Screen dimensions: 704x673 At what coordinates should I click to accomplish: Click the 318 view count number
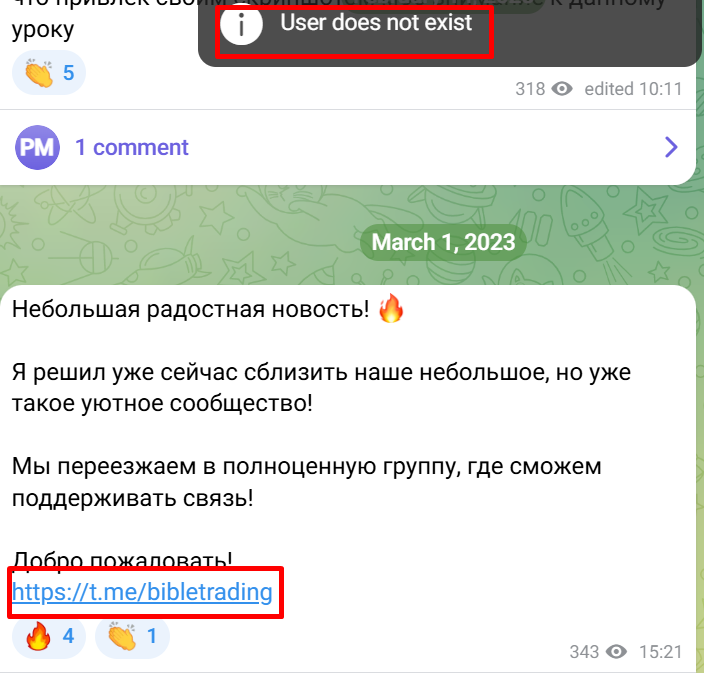click(530, 89)
